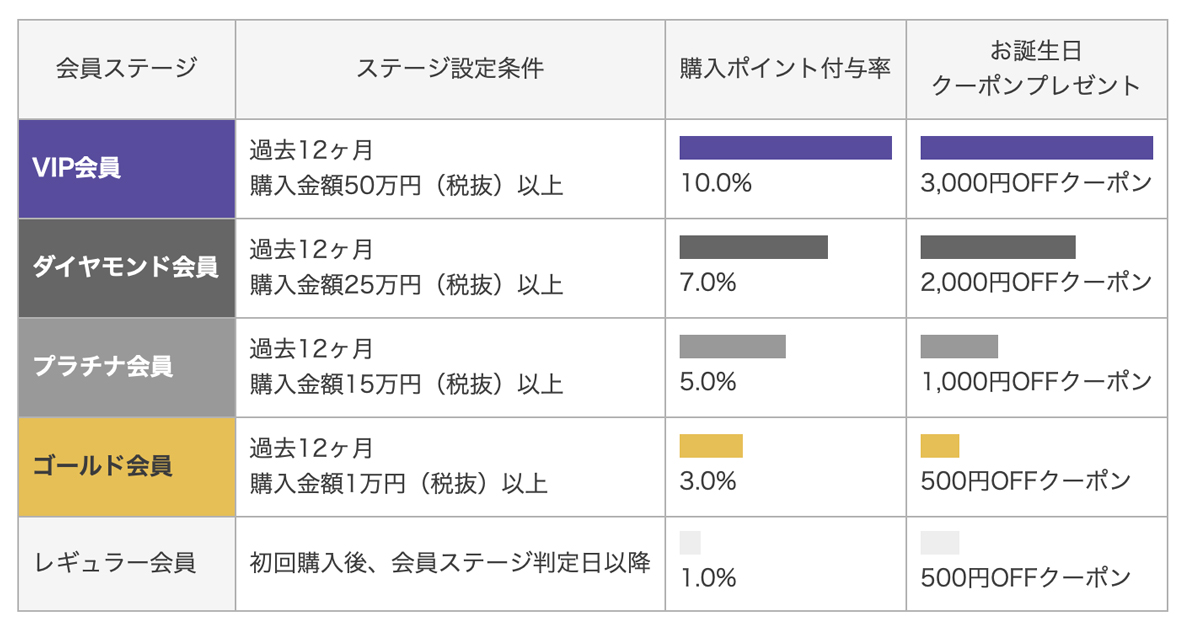Screen dimensions: 1200x635
Task: Click the small light bar above 1.0%
Action: (x=690, y=543)
